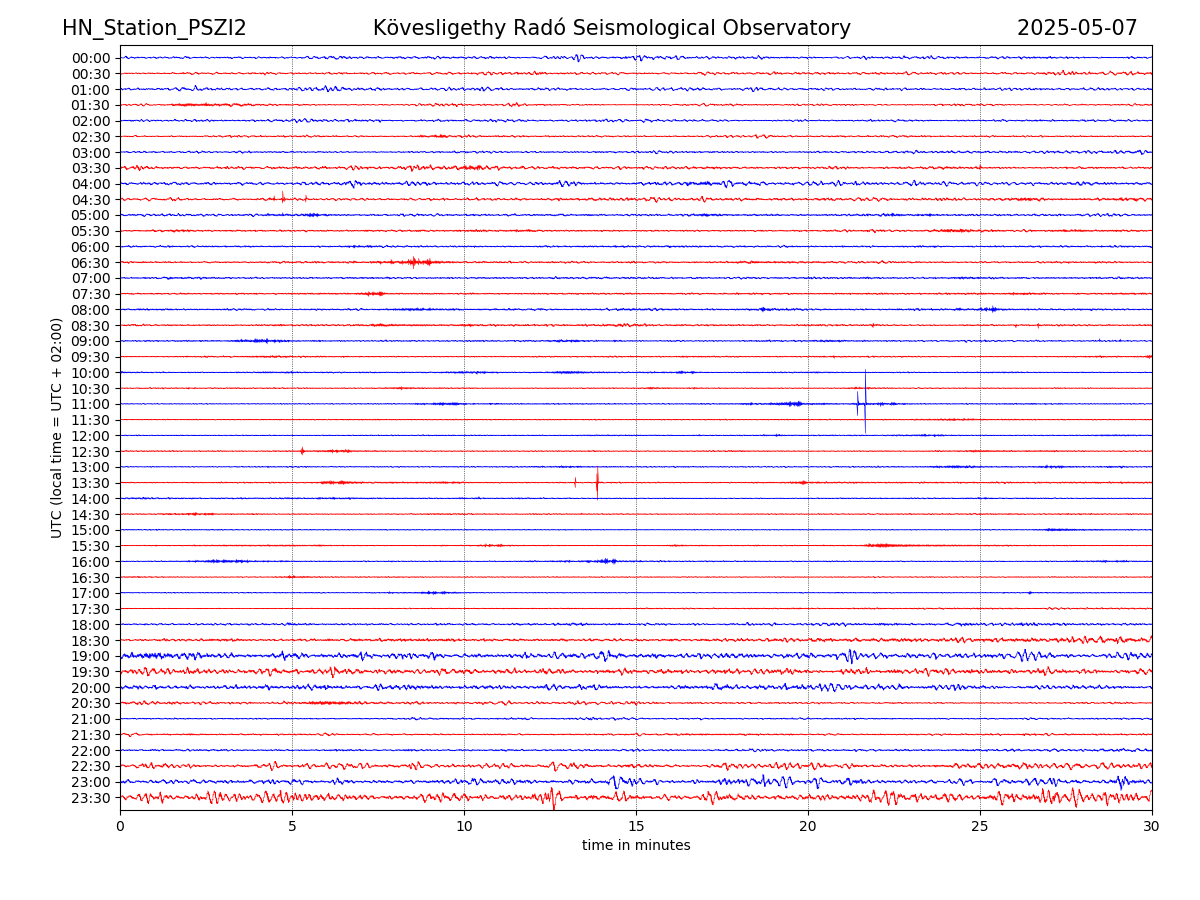Select the UTC local time y-axis label

[x=57, y=427]
